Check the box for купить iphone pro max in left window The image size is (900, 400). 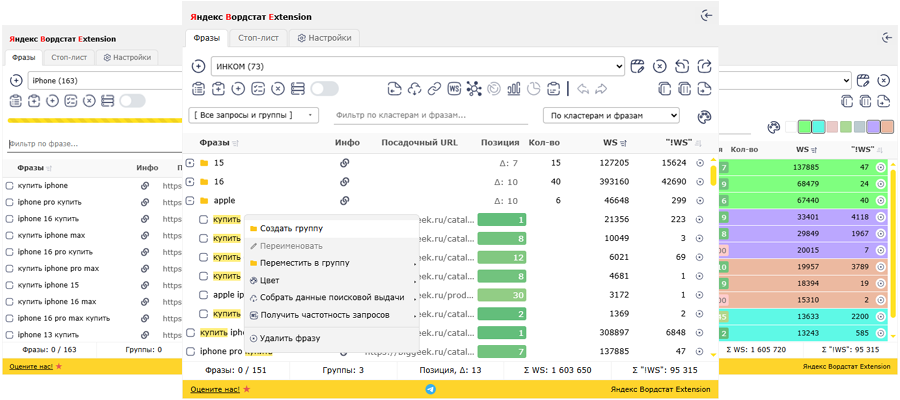[x=9, y=269]
